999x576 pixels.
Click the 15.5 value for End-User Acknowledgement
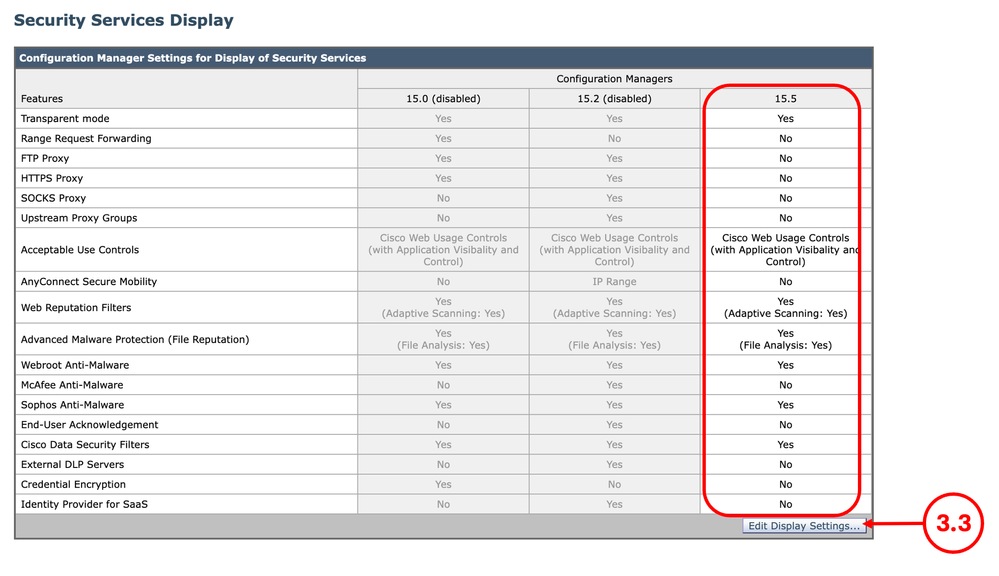[786, 424]
